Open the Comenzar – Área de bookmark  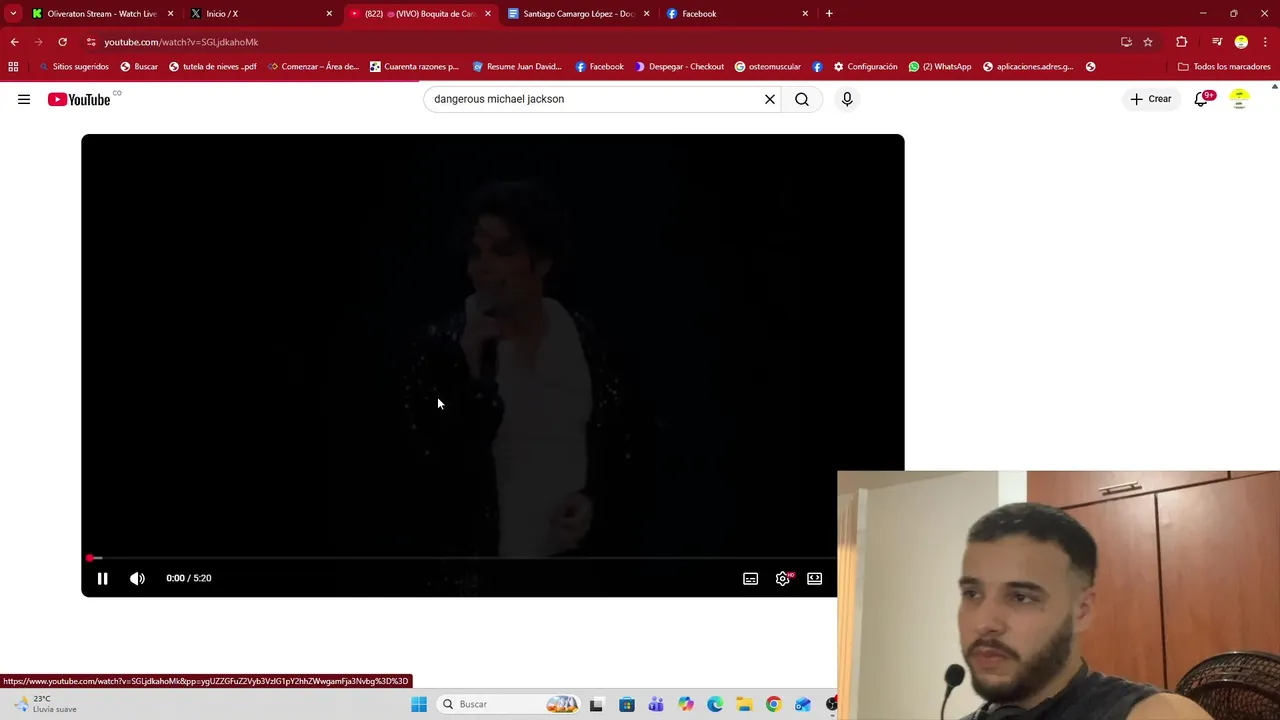(x=313, y=67)
